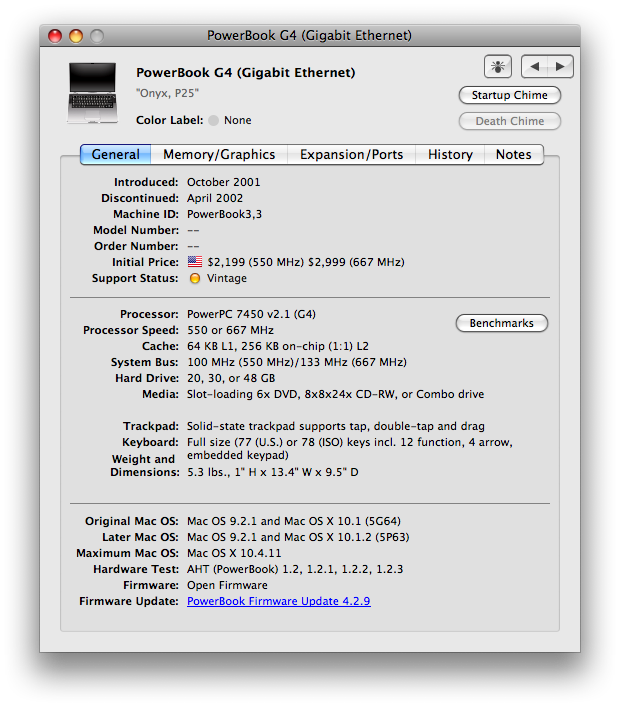This screenshot has width=620, height=707.
Task: Click the Color Label gray circle swatch
Action: click(214, 120)
